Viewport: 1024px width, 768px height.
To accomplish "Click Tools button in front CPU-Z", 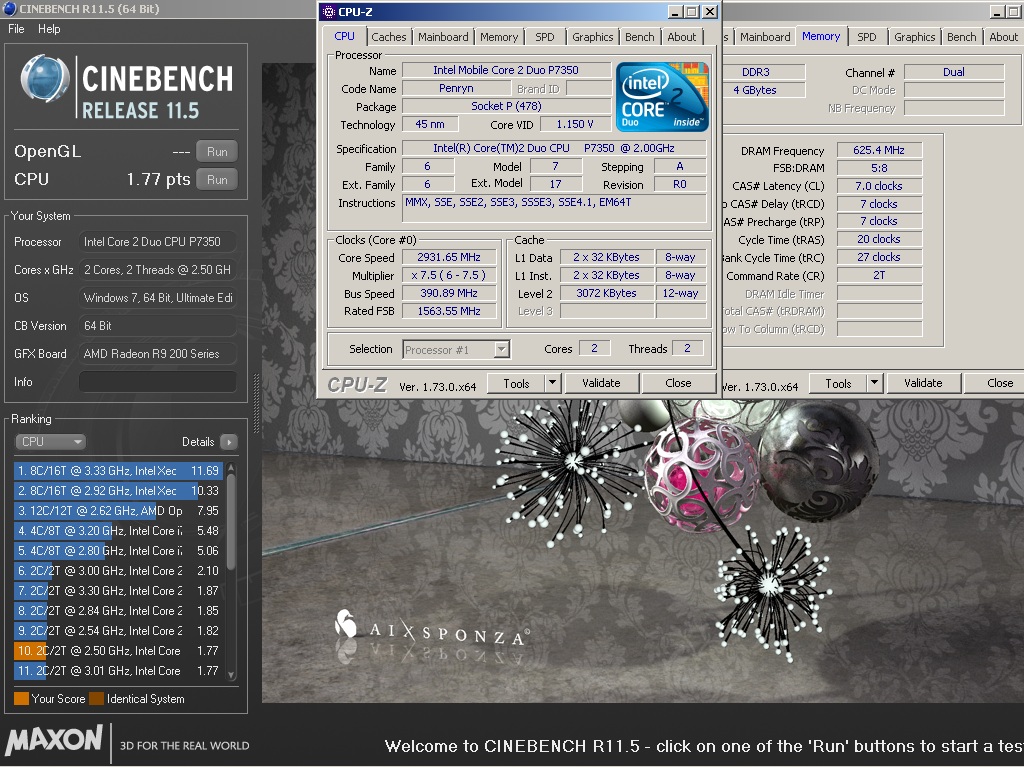I will pos(516,383).
